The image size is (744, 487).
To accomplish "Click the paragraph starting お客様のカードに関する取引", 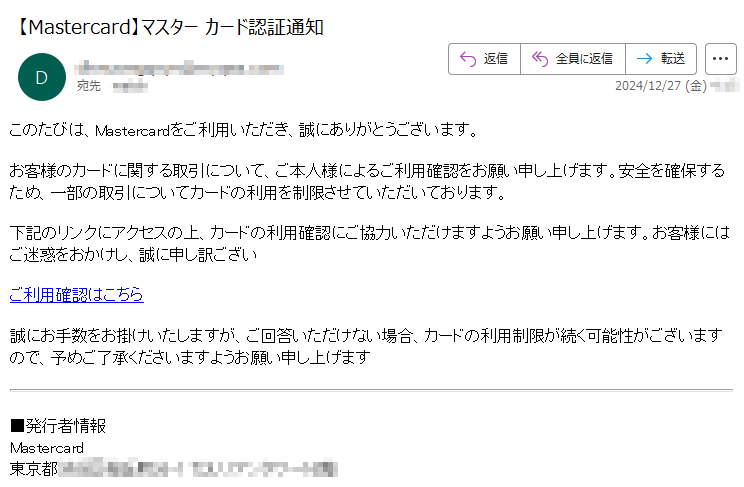I will [367, 181].
